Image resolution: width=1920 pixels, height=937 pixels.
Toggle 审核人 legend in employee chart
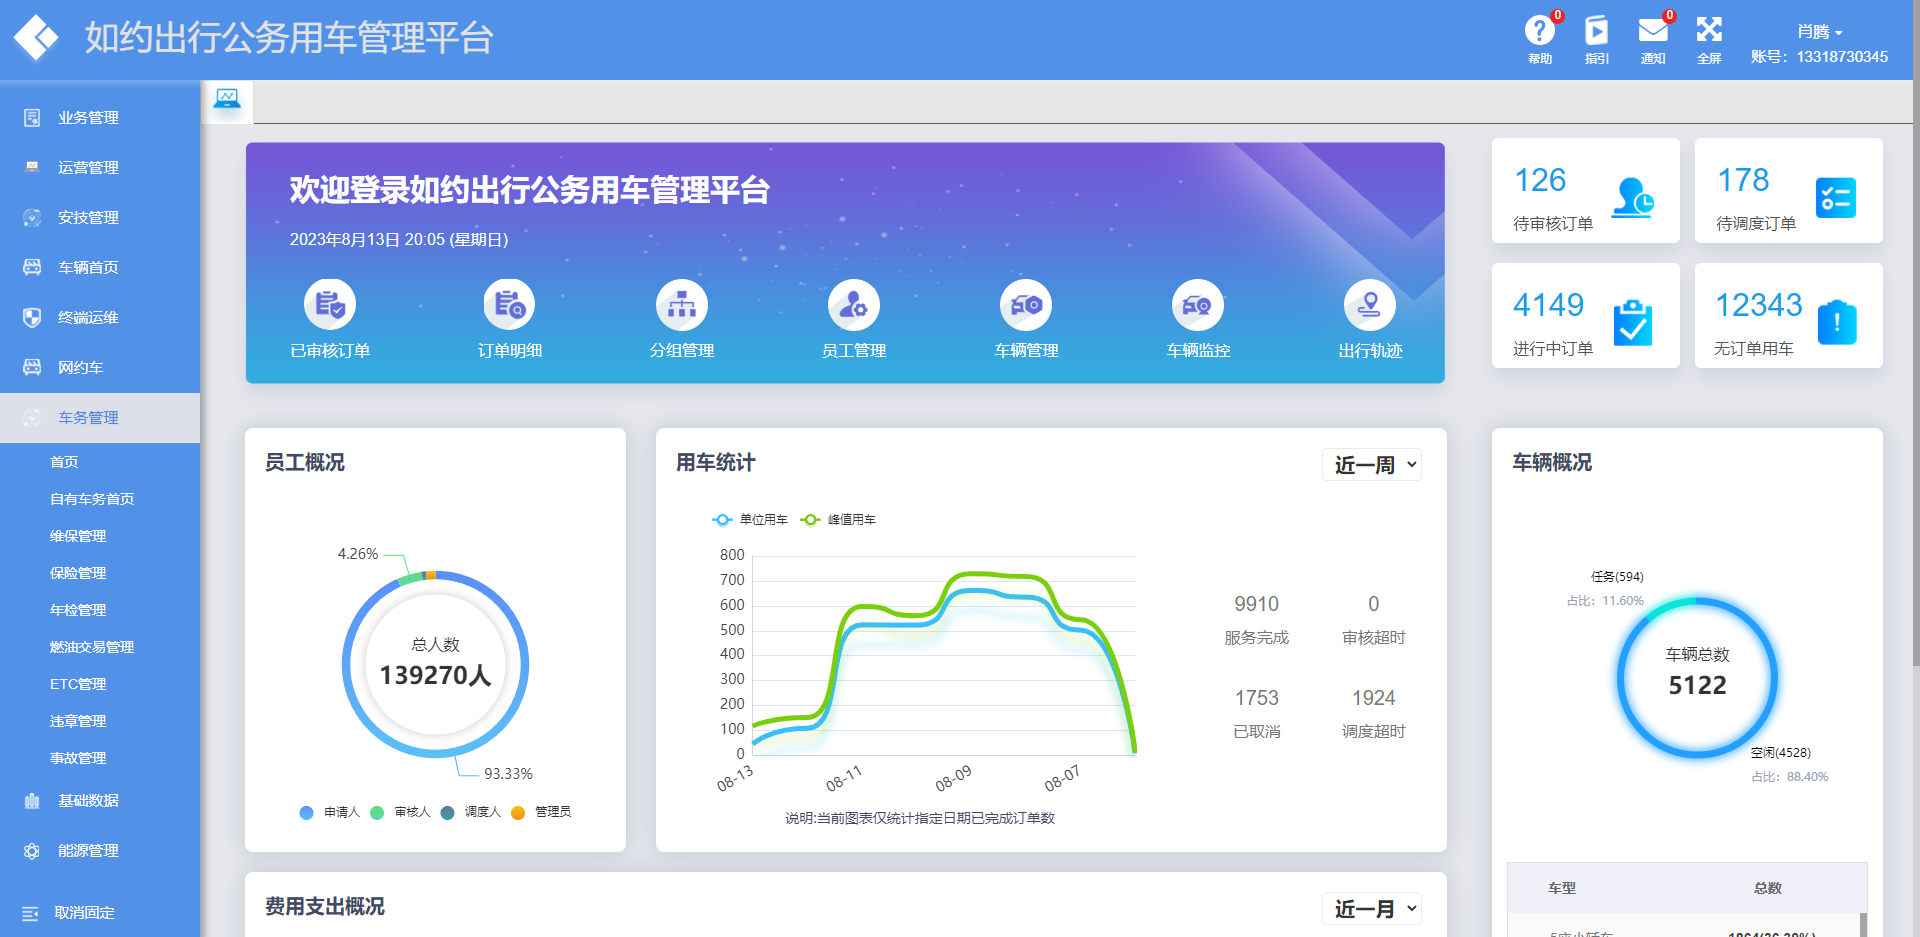(x=400, y=812)
